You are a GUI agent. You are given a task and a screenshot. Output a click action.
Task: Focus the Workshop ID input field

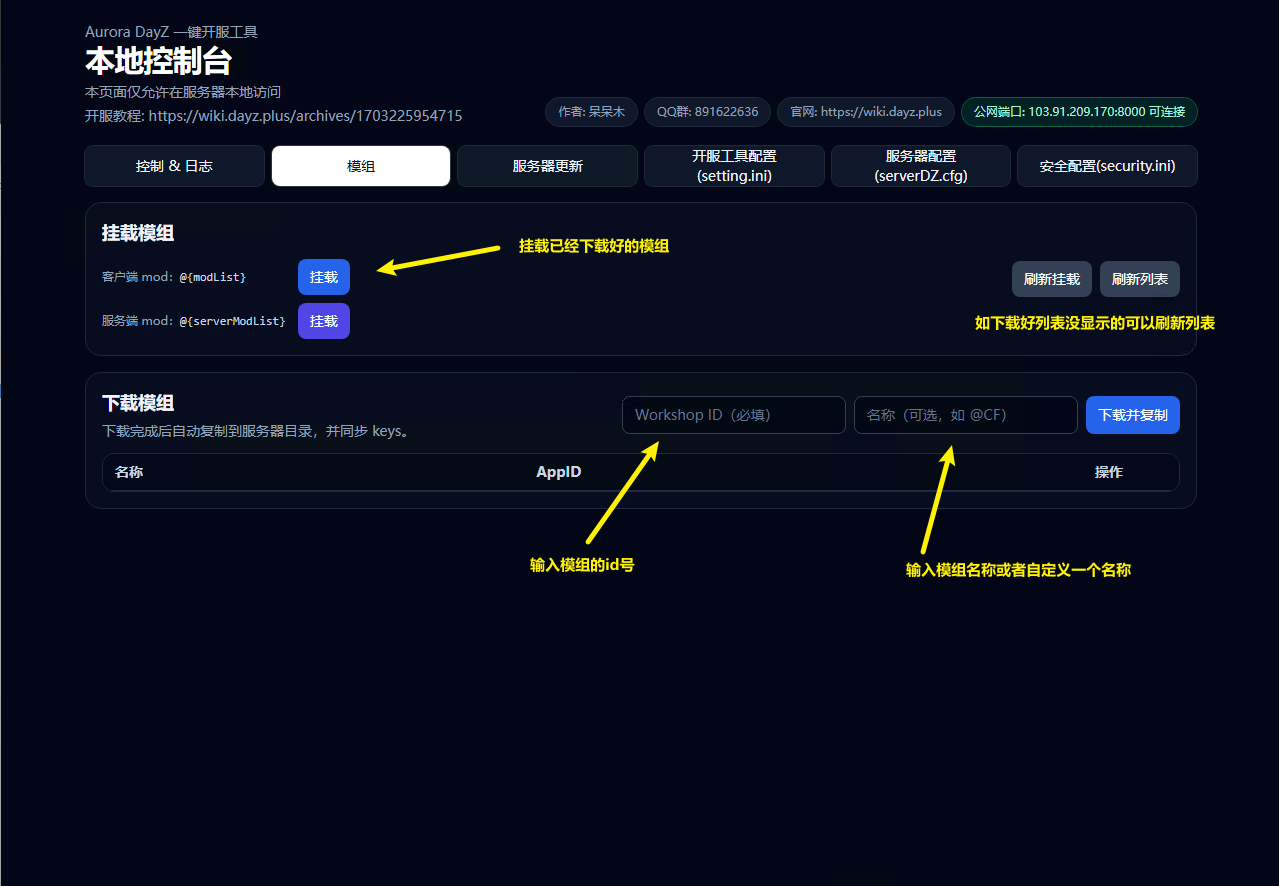point(733,415)
